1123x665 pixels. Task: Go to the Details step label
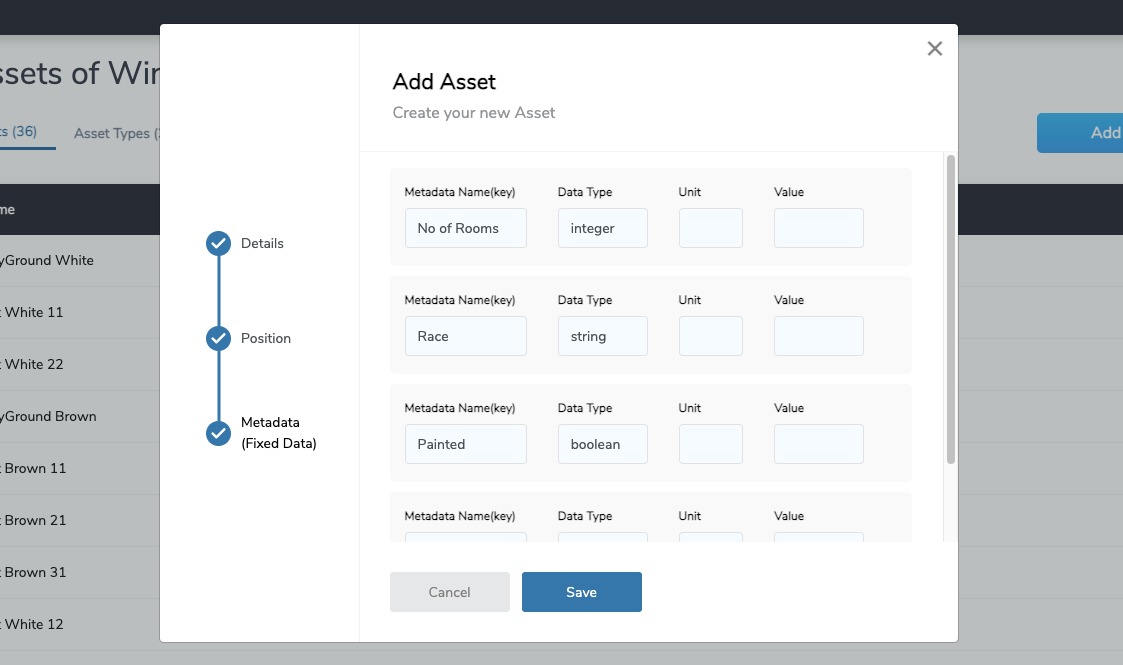coord(262,243)
